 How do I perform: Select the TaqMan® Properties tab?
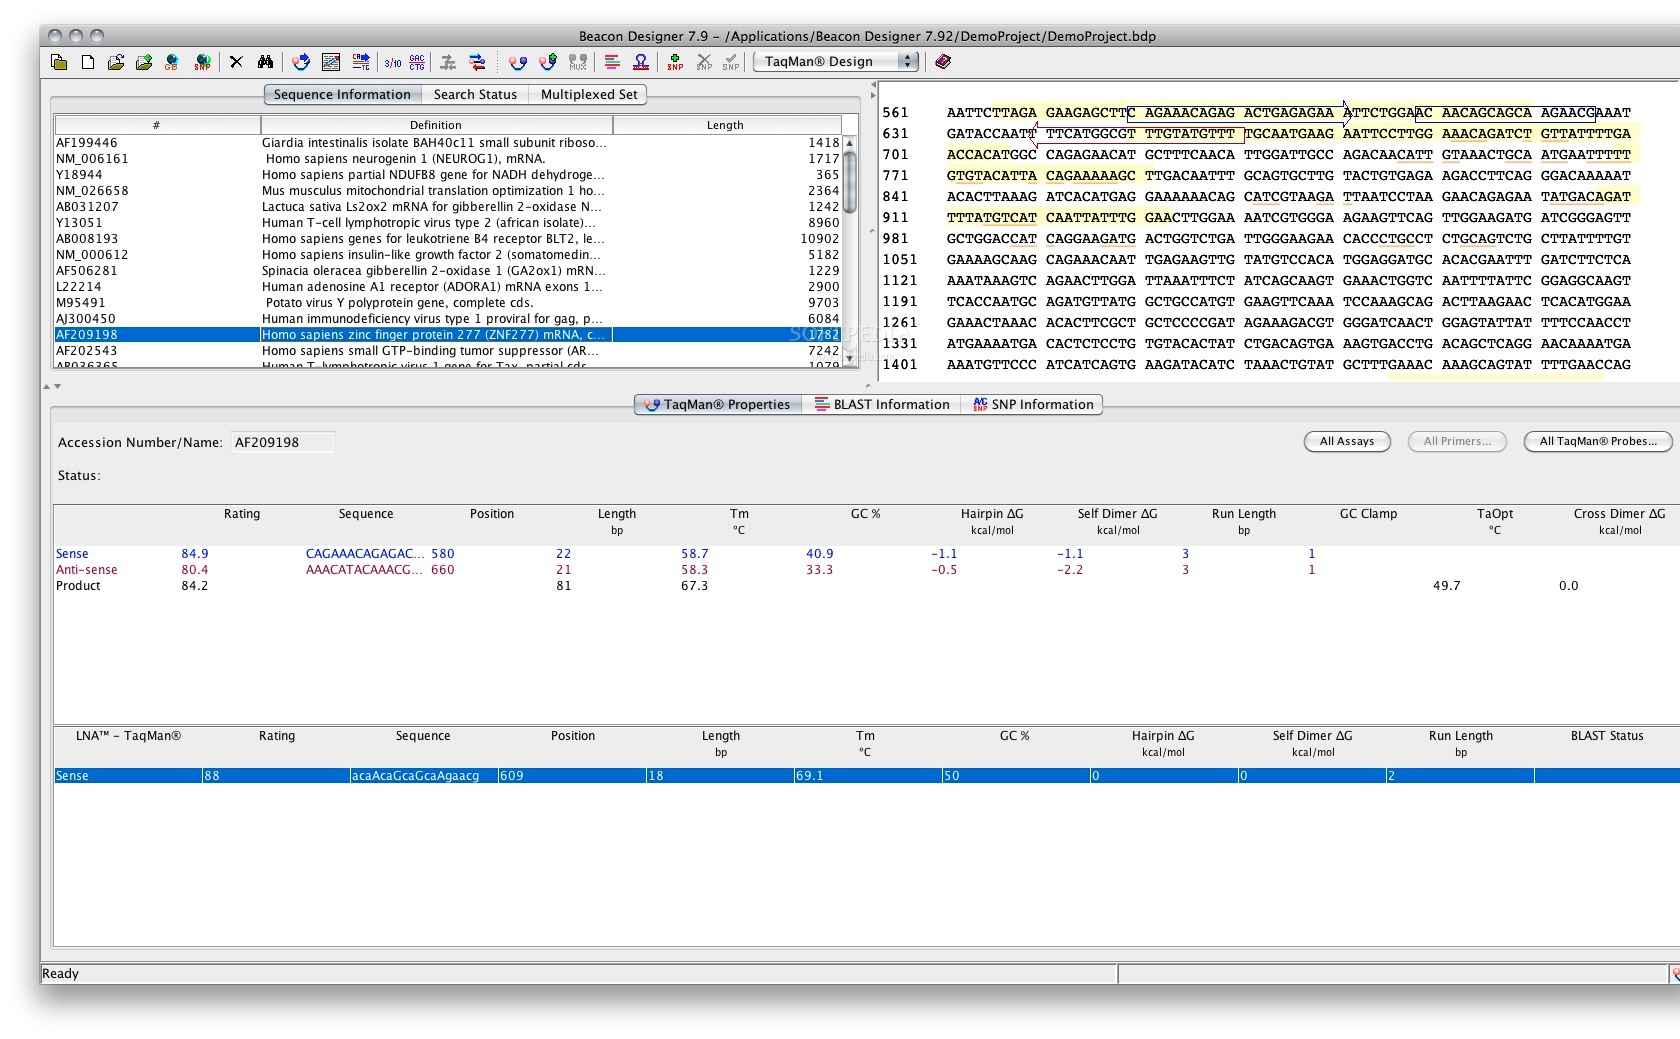pyautogui.click(x=718, y=405)
